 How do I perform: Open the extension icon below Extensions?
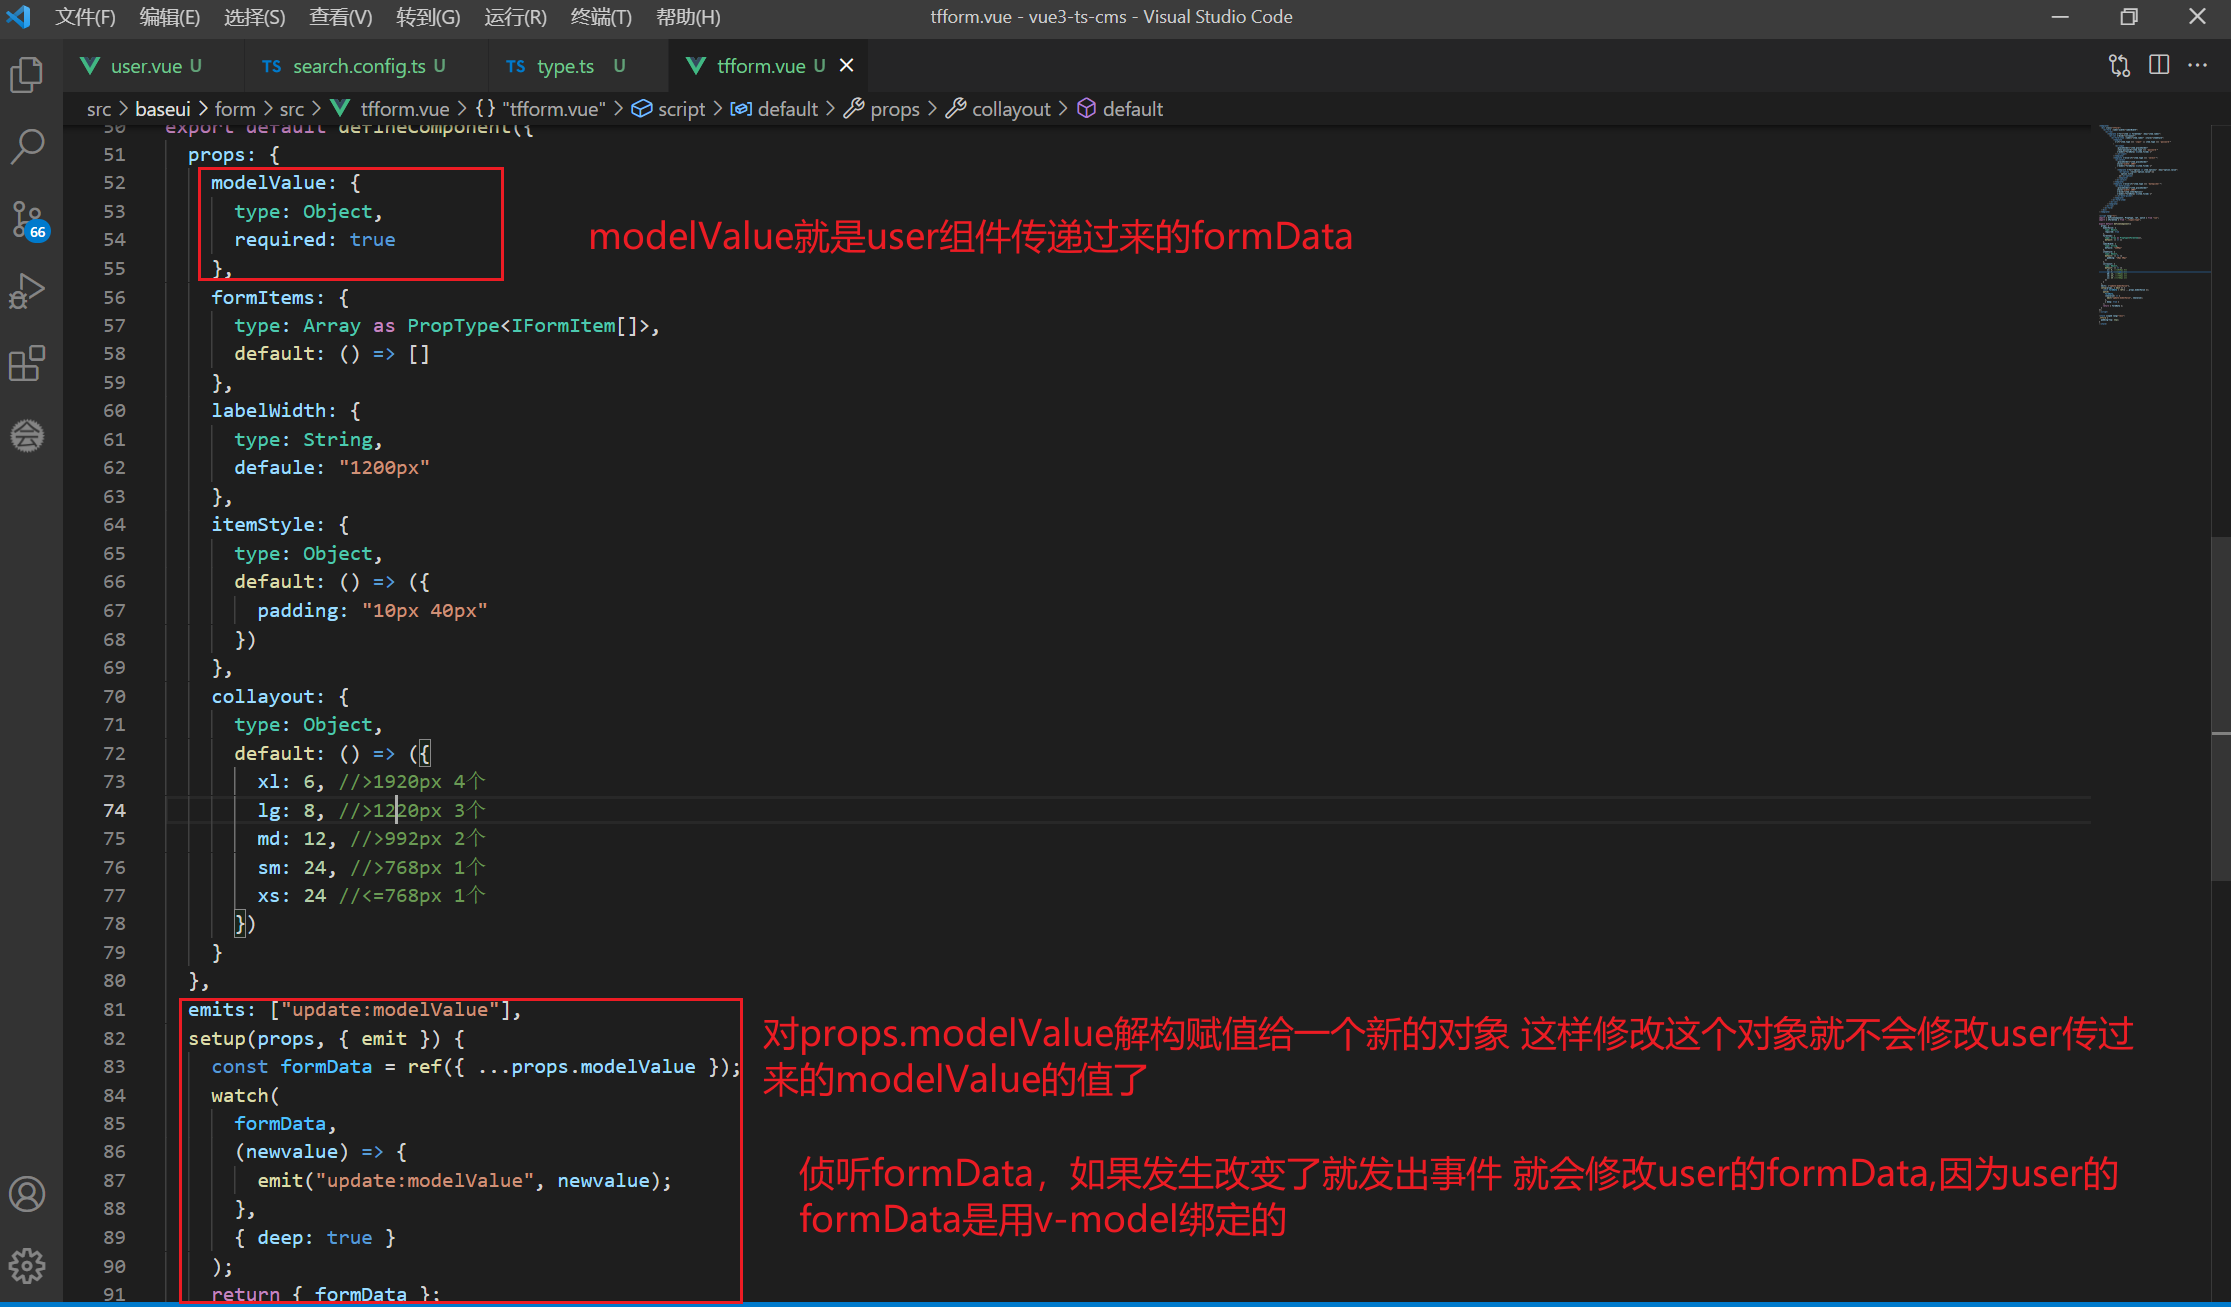point(27,435)
